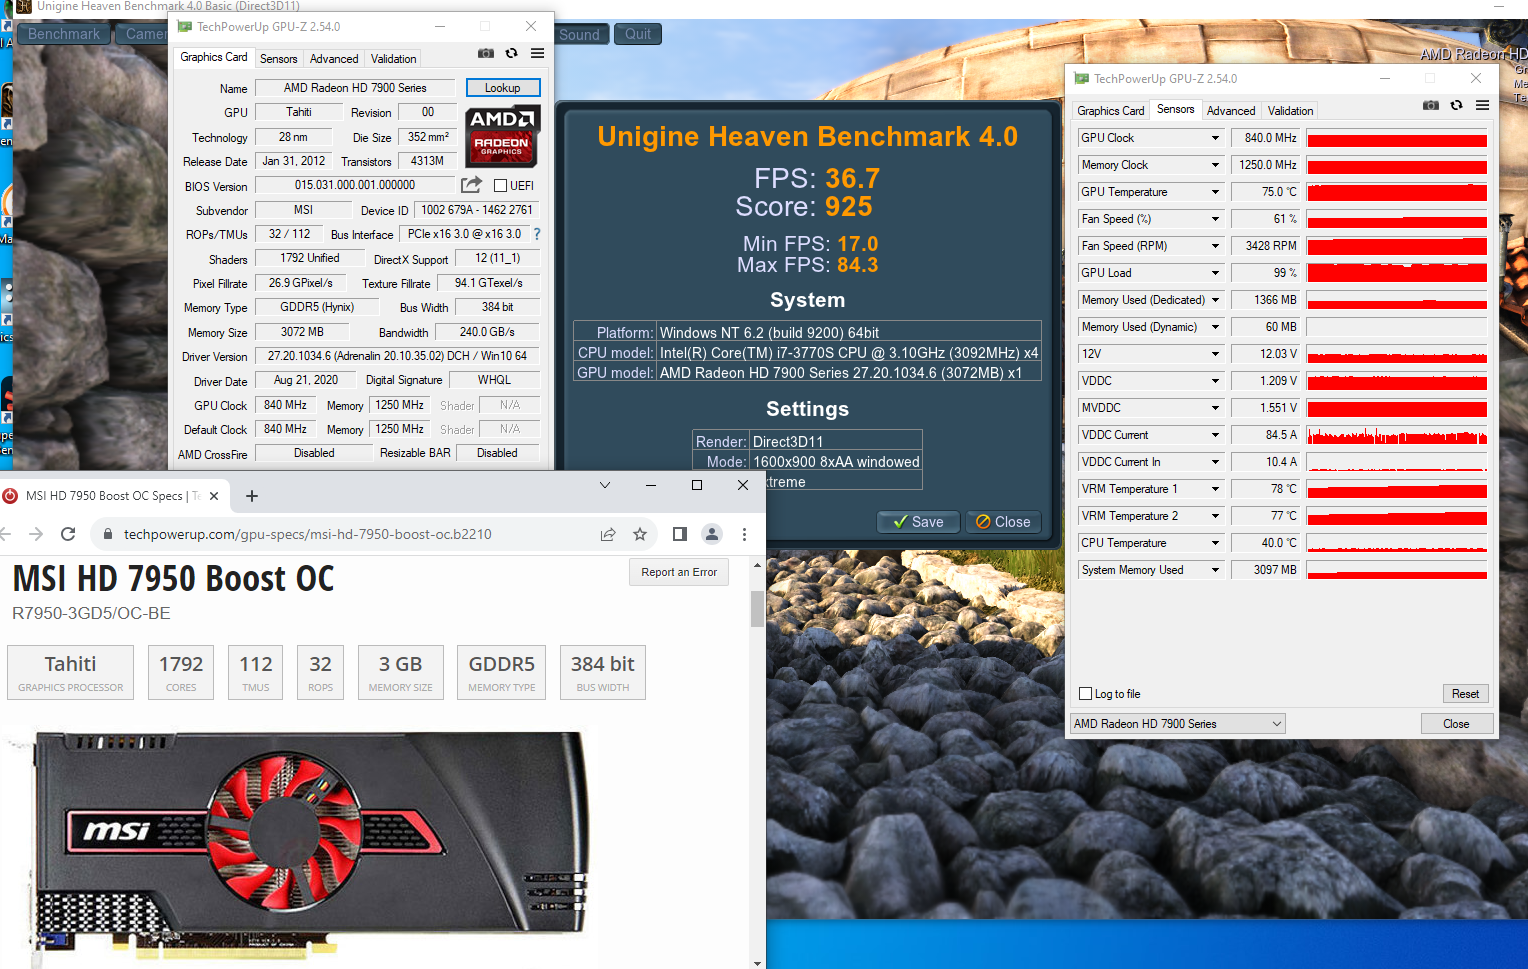Share the browser page via share icon
Image resolution: width=1528 pixels, height=969 pixels.
608,534
